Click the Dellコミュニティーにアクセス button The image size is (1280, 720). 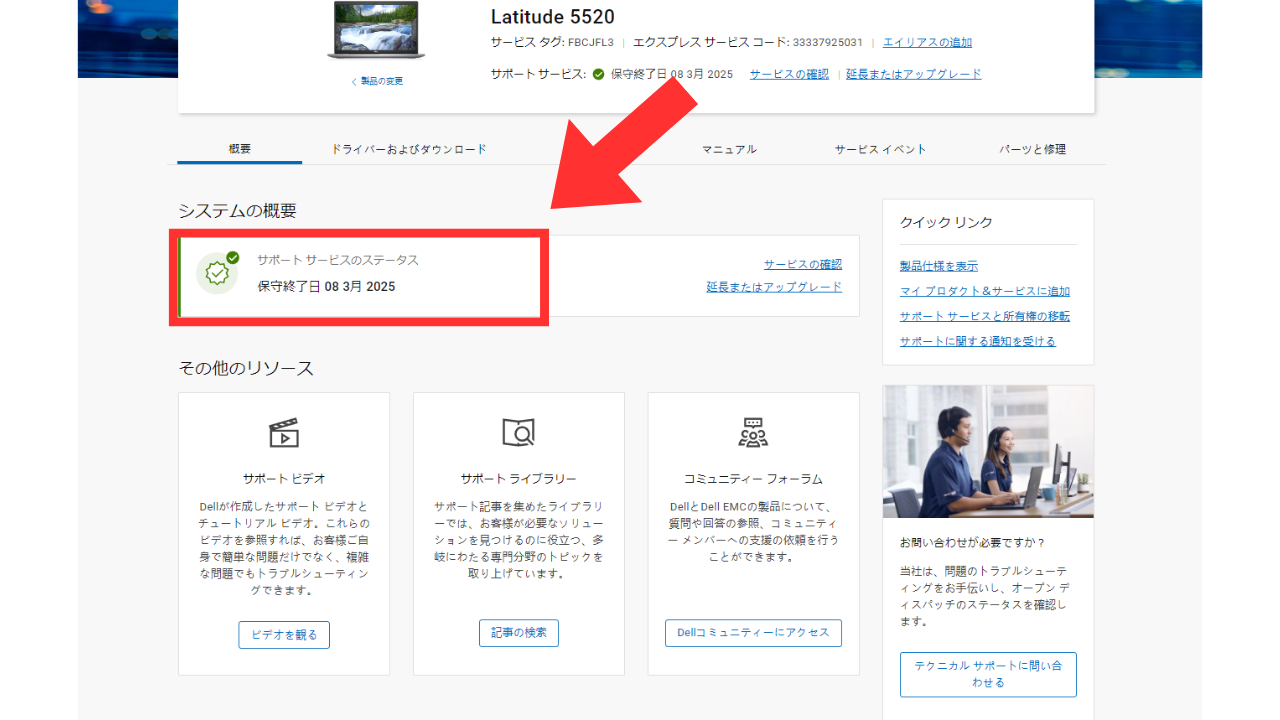tap(753, 633)
